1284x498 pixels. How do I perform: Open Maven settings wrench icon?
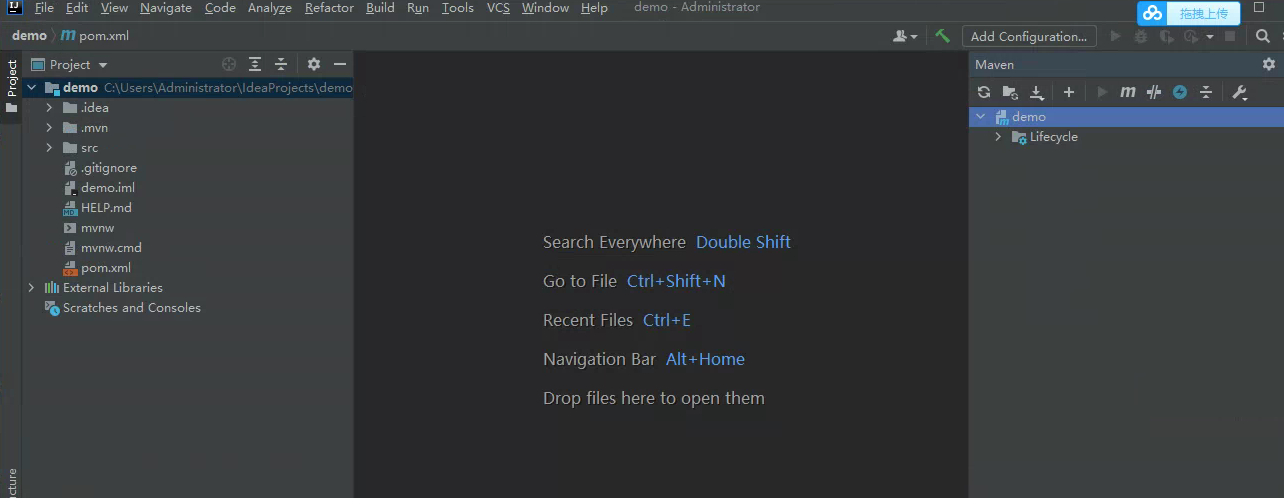click(1239, 92)
